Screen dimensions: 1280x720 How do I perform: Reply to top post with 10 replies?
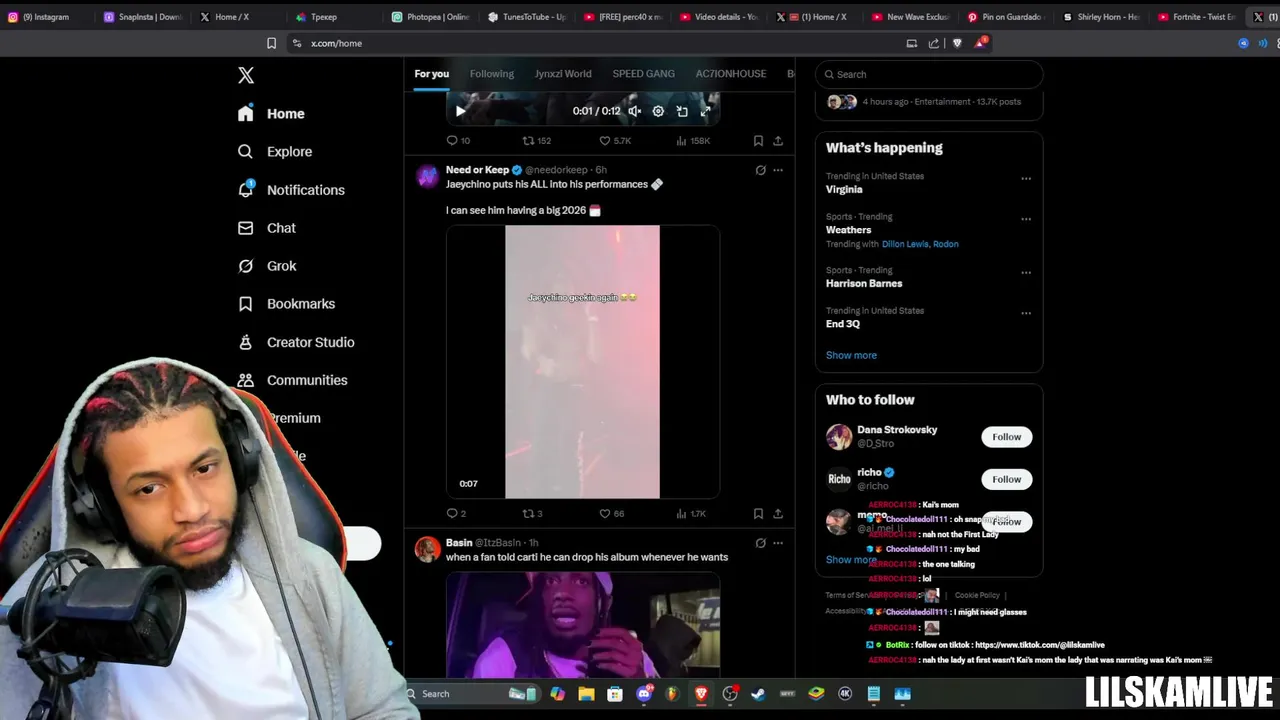point(458,141)
